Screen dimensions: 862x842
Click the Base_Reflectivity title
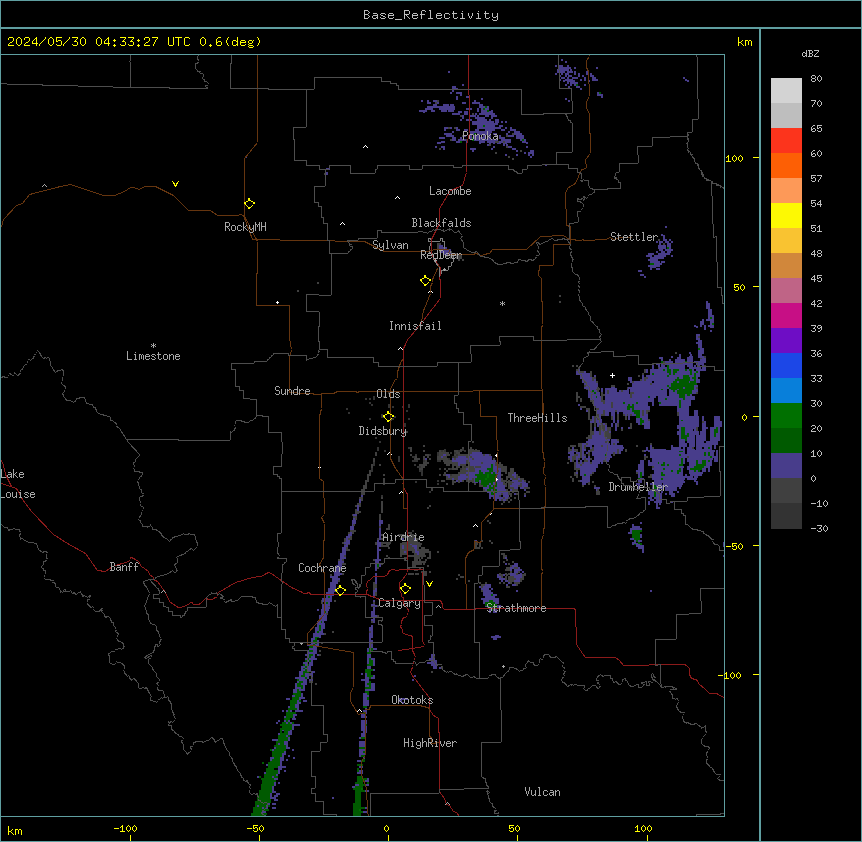point(431,15)
